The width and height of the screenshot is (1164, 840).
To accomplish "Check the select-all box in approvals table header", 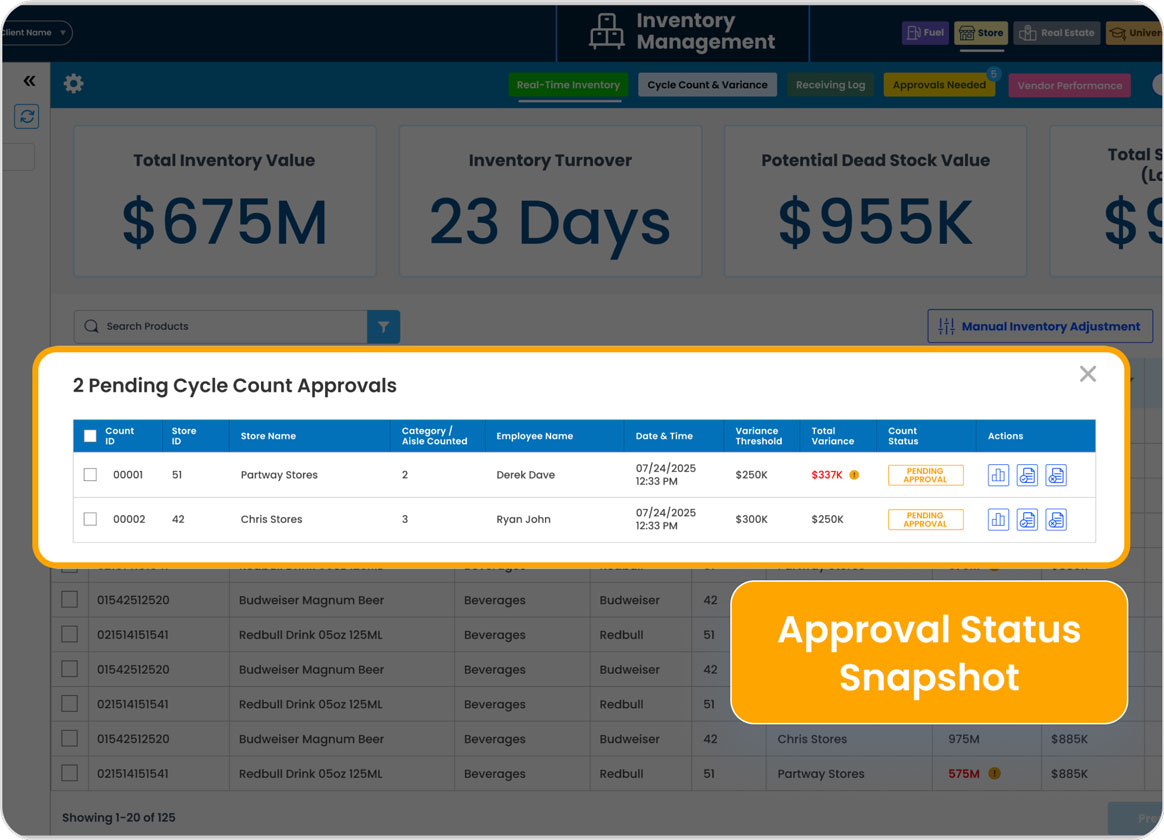I will click(89, 436).
